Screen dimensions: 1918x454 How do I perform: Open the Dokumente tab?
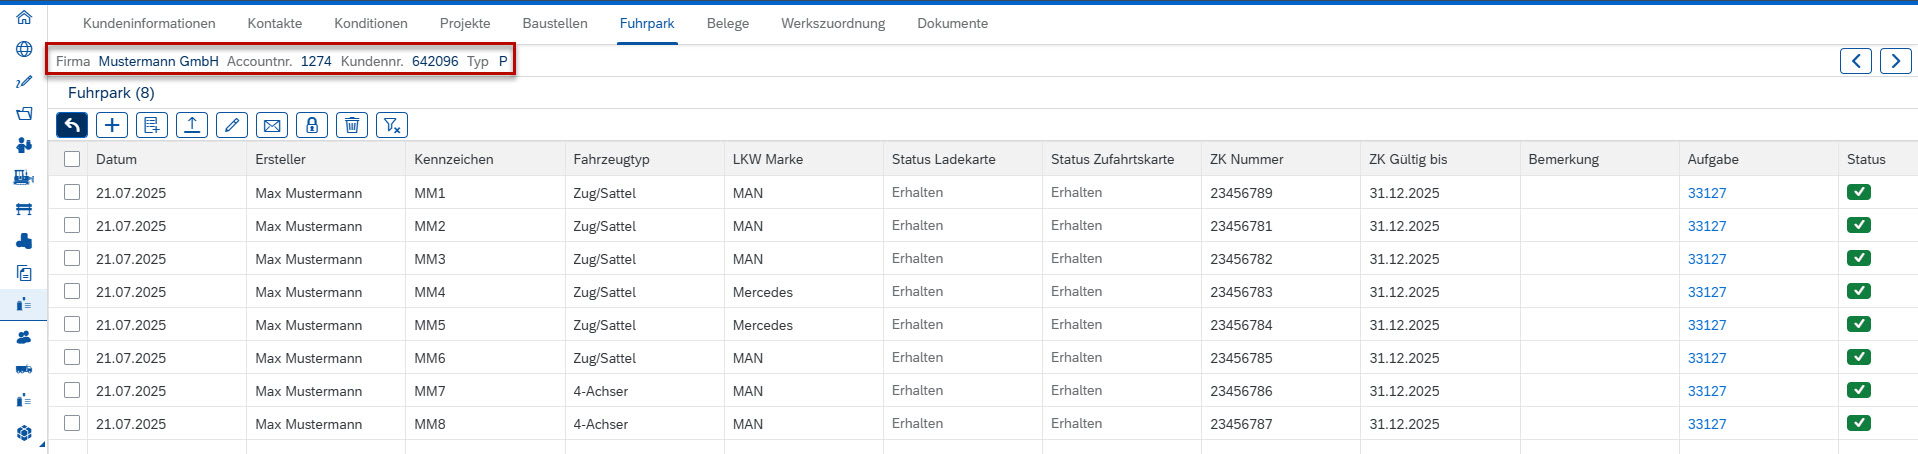[x=952, y=23]
